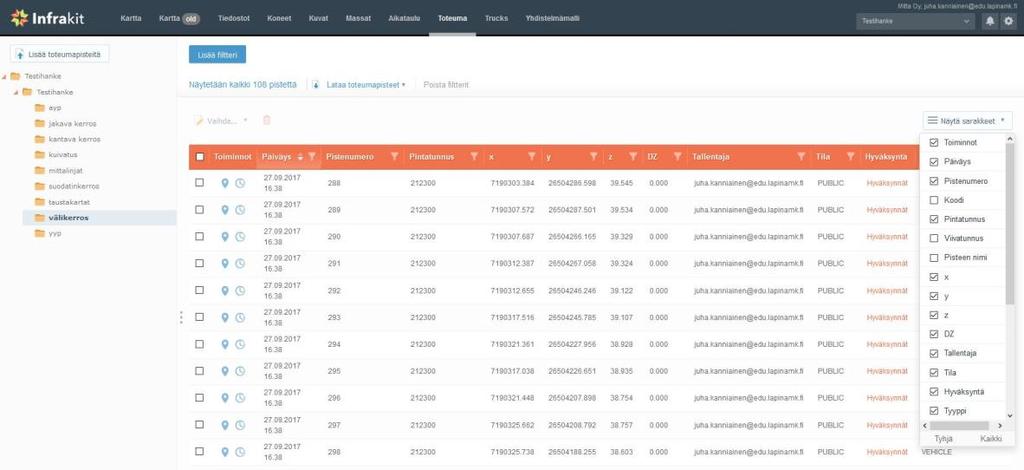Filter the Pintatunnus column
1024x470 pixels.
[x=475, y=157]
